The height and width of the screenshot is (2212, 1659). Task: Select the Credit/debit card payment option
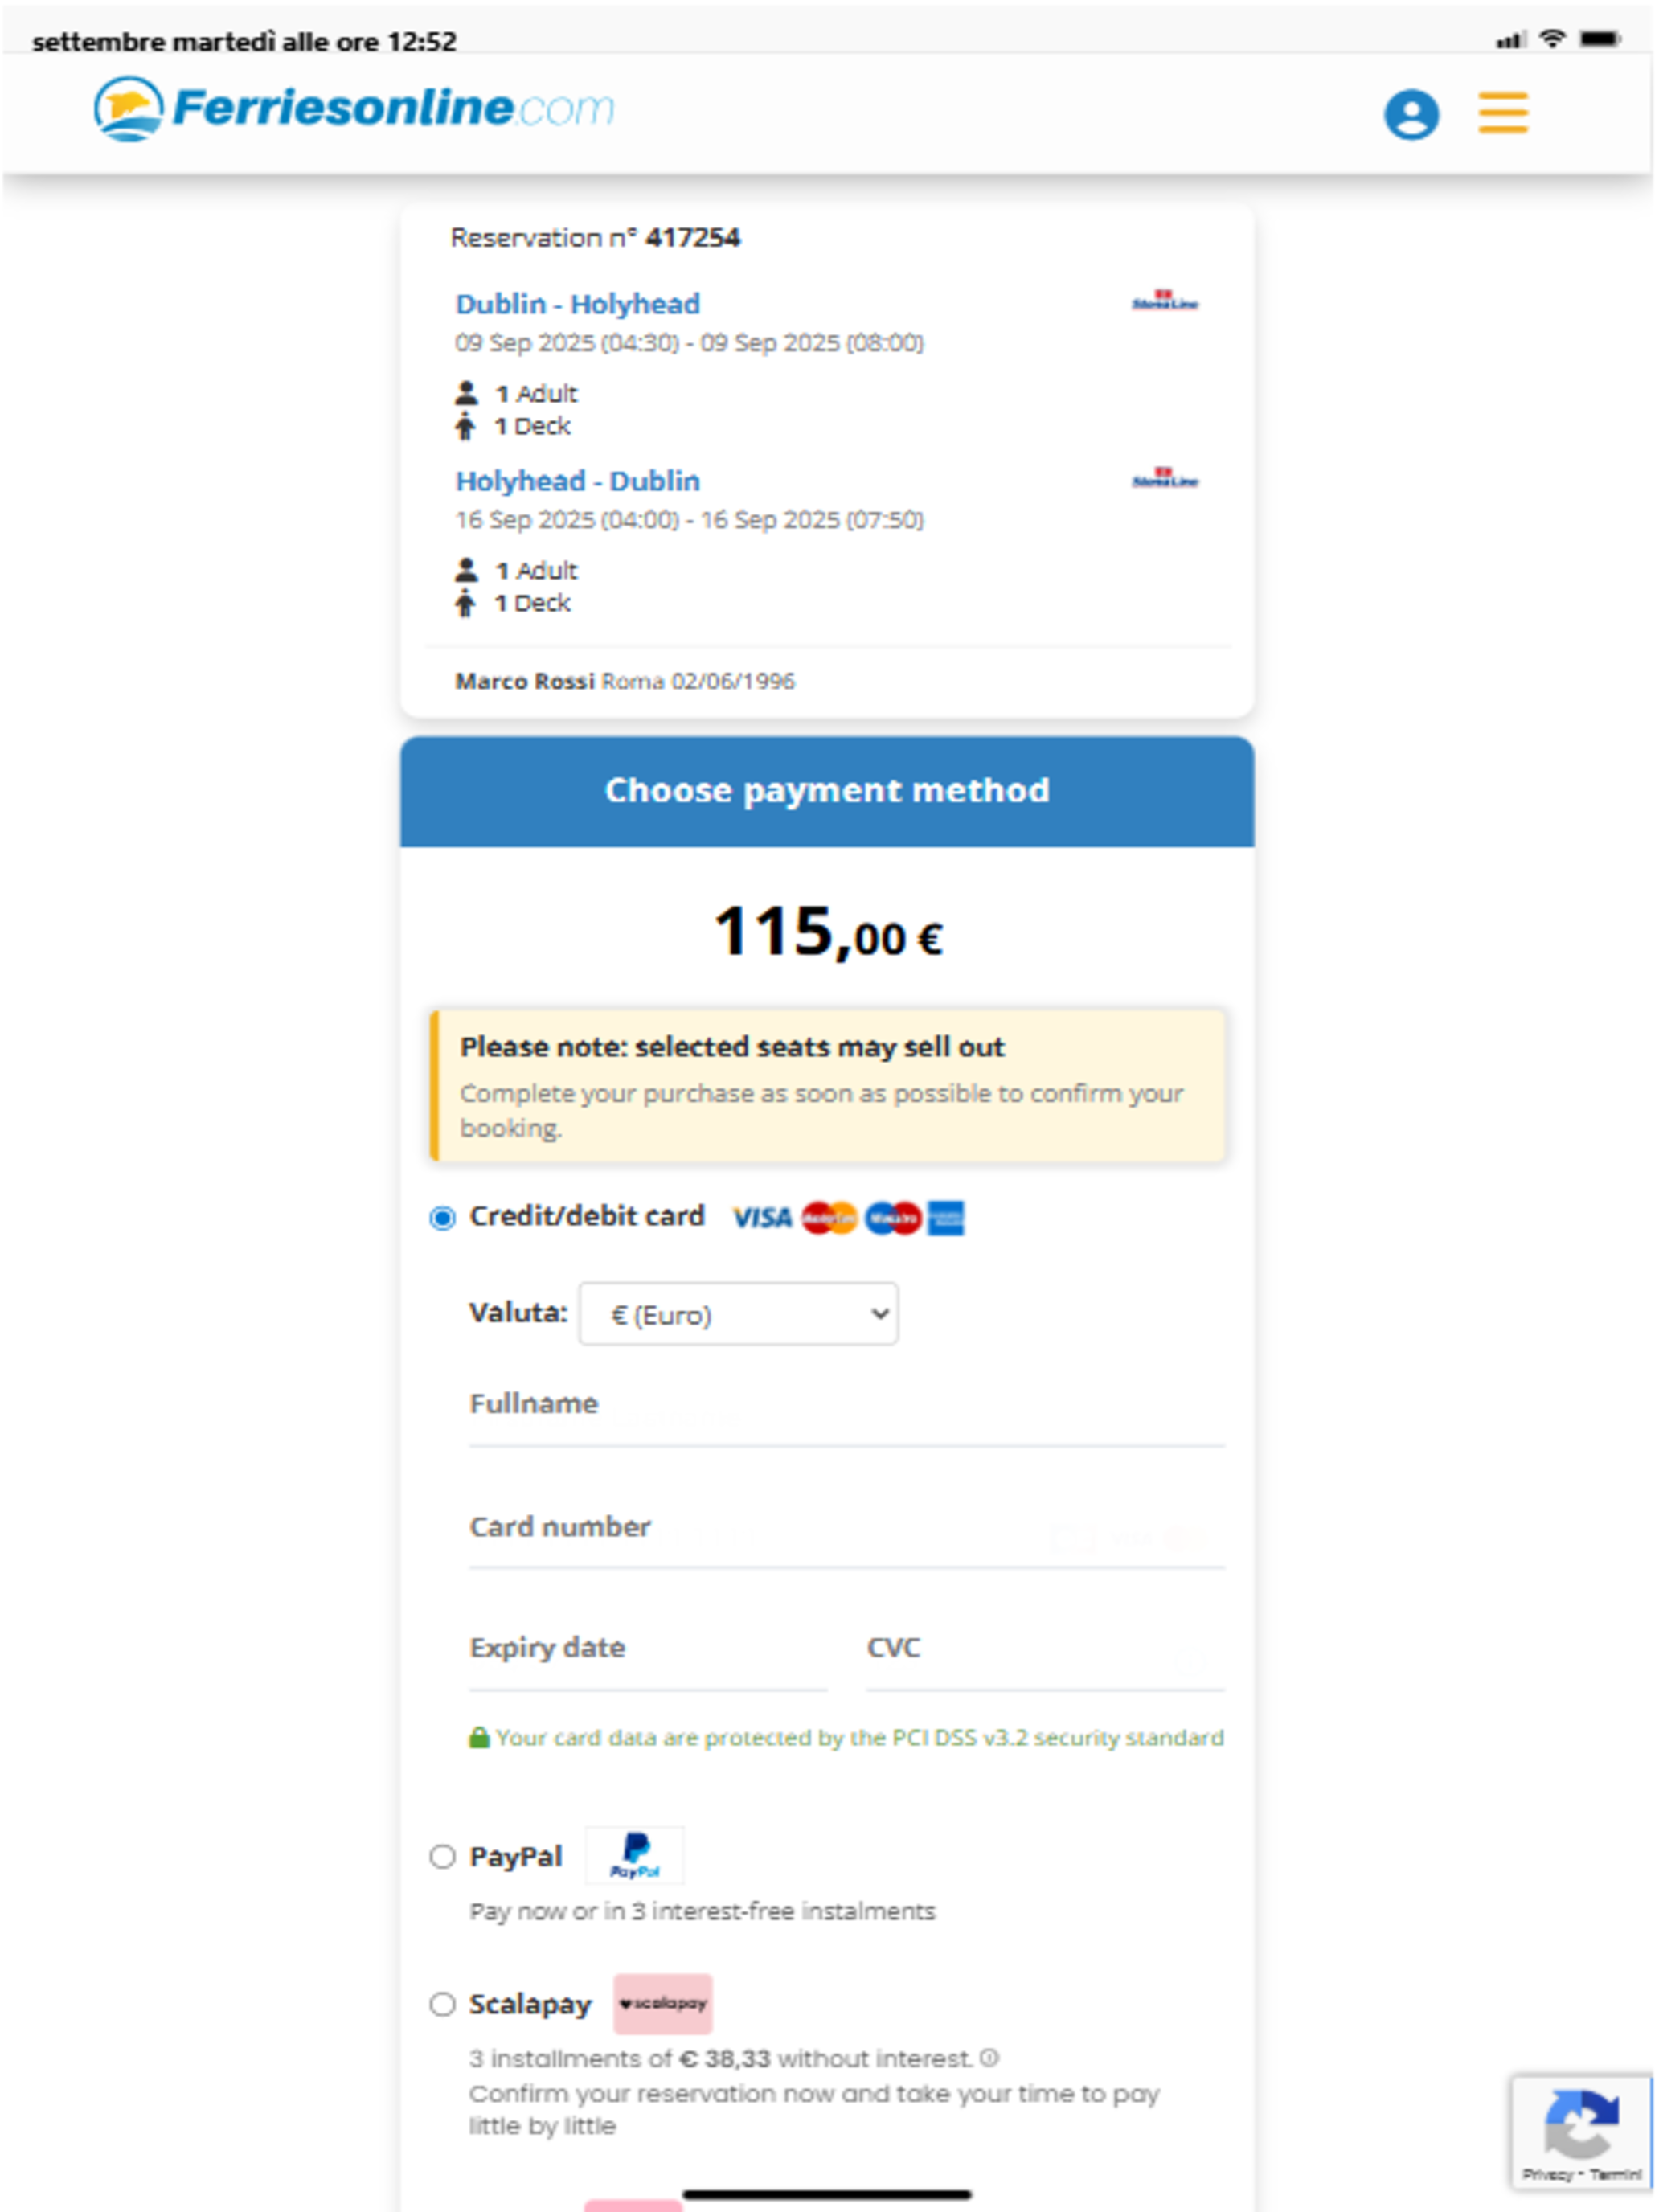pyautogui.click(x=441, y=1217)
